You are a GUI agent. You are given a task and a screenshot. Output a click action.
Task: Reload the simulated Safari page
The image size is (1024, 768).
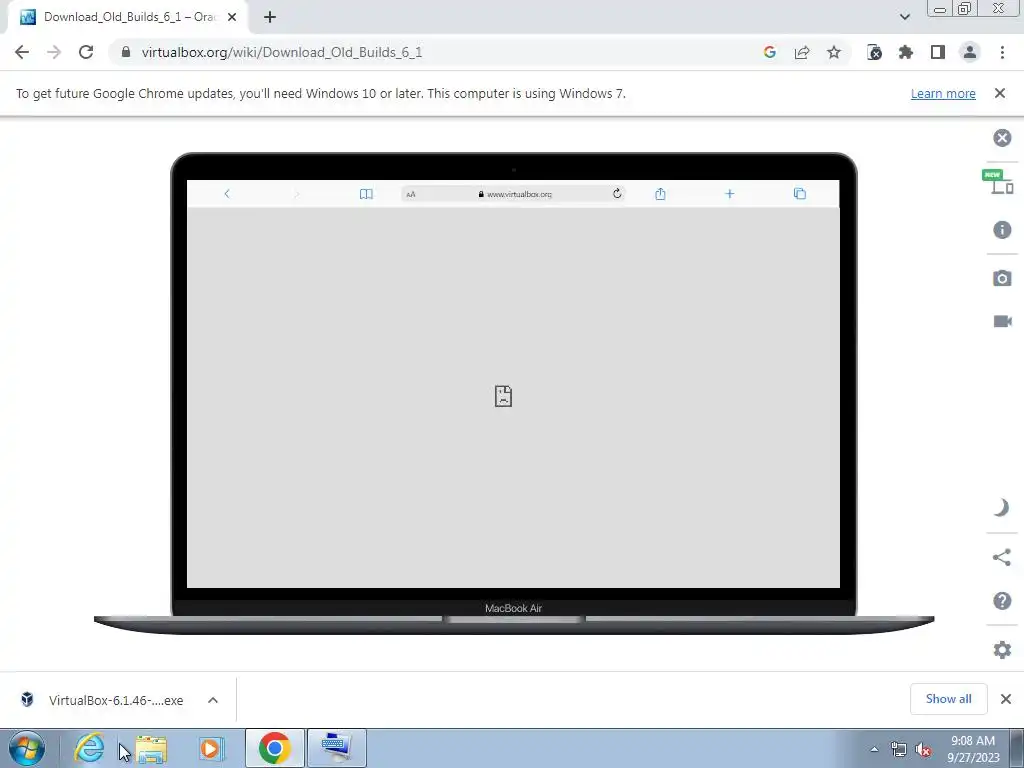(x=616, y=193)
